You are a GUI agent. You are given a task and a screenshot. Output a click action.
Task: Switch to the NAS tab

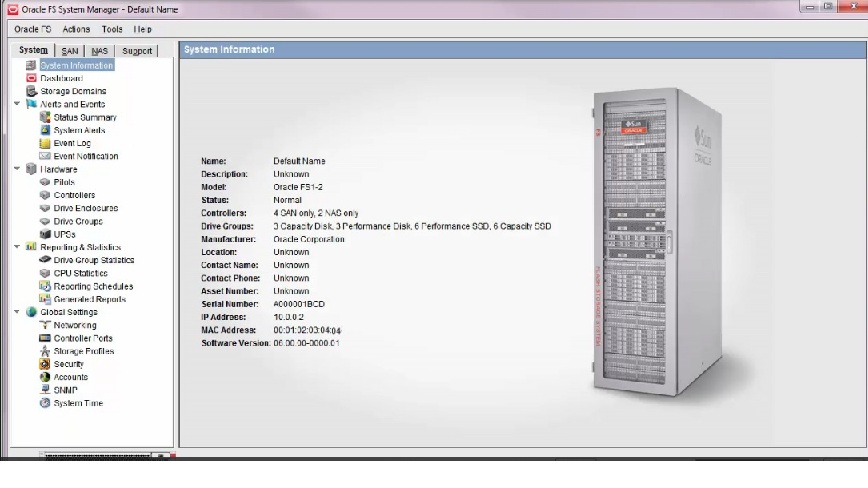(x=99, y=50)
